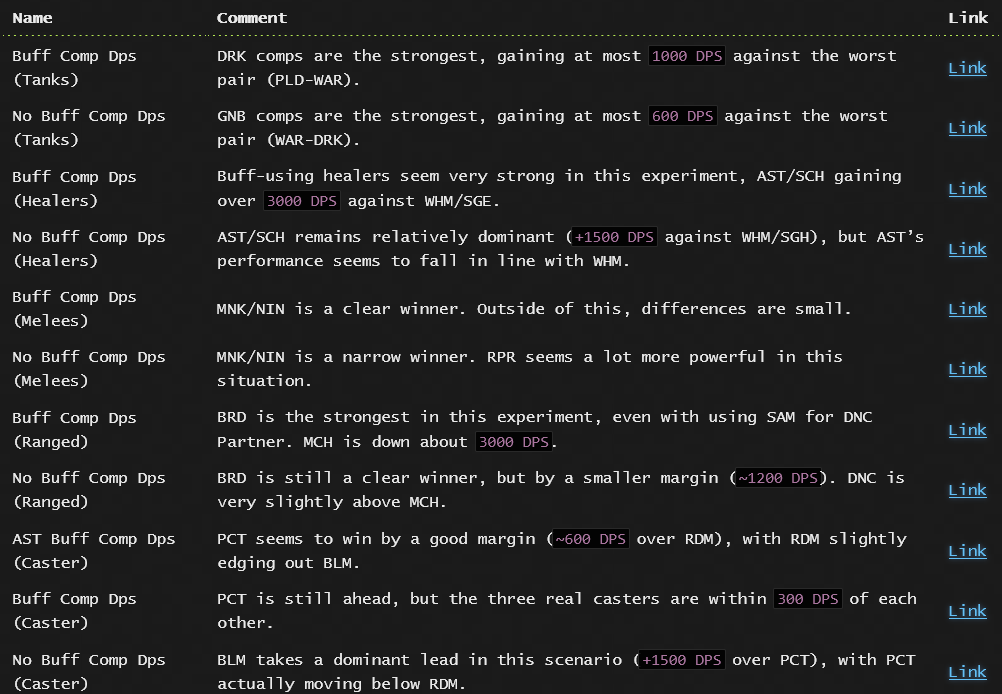Click comment 'BRD is still a clear winner'

coord(560,490)
